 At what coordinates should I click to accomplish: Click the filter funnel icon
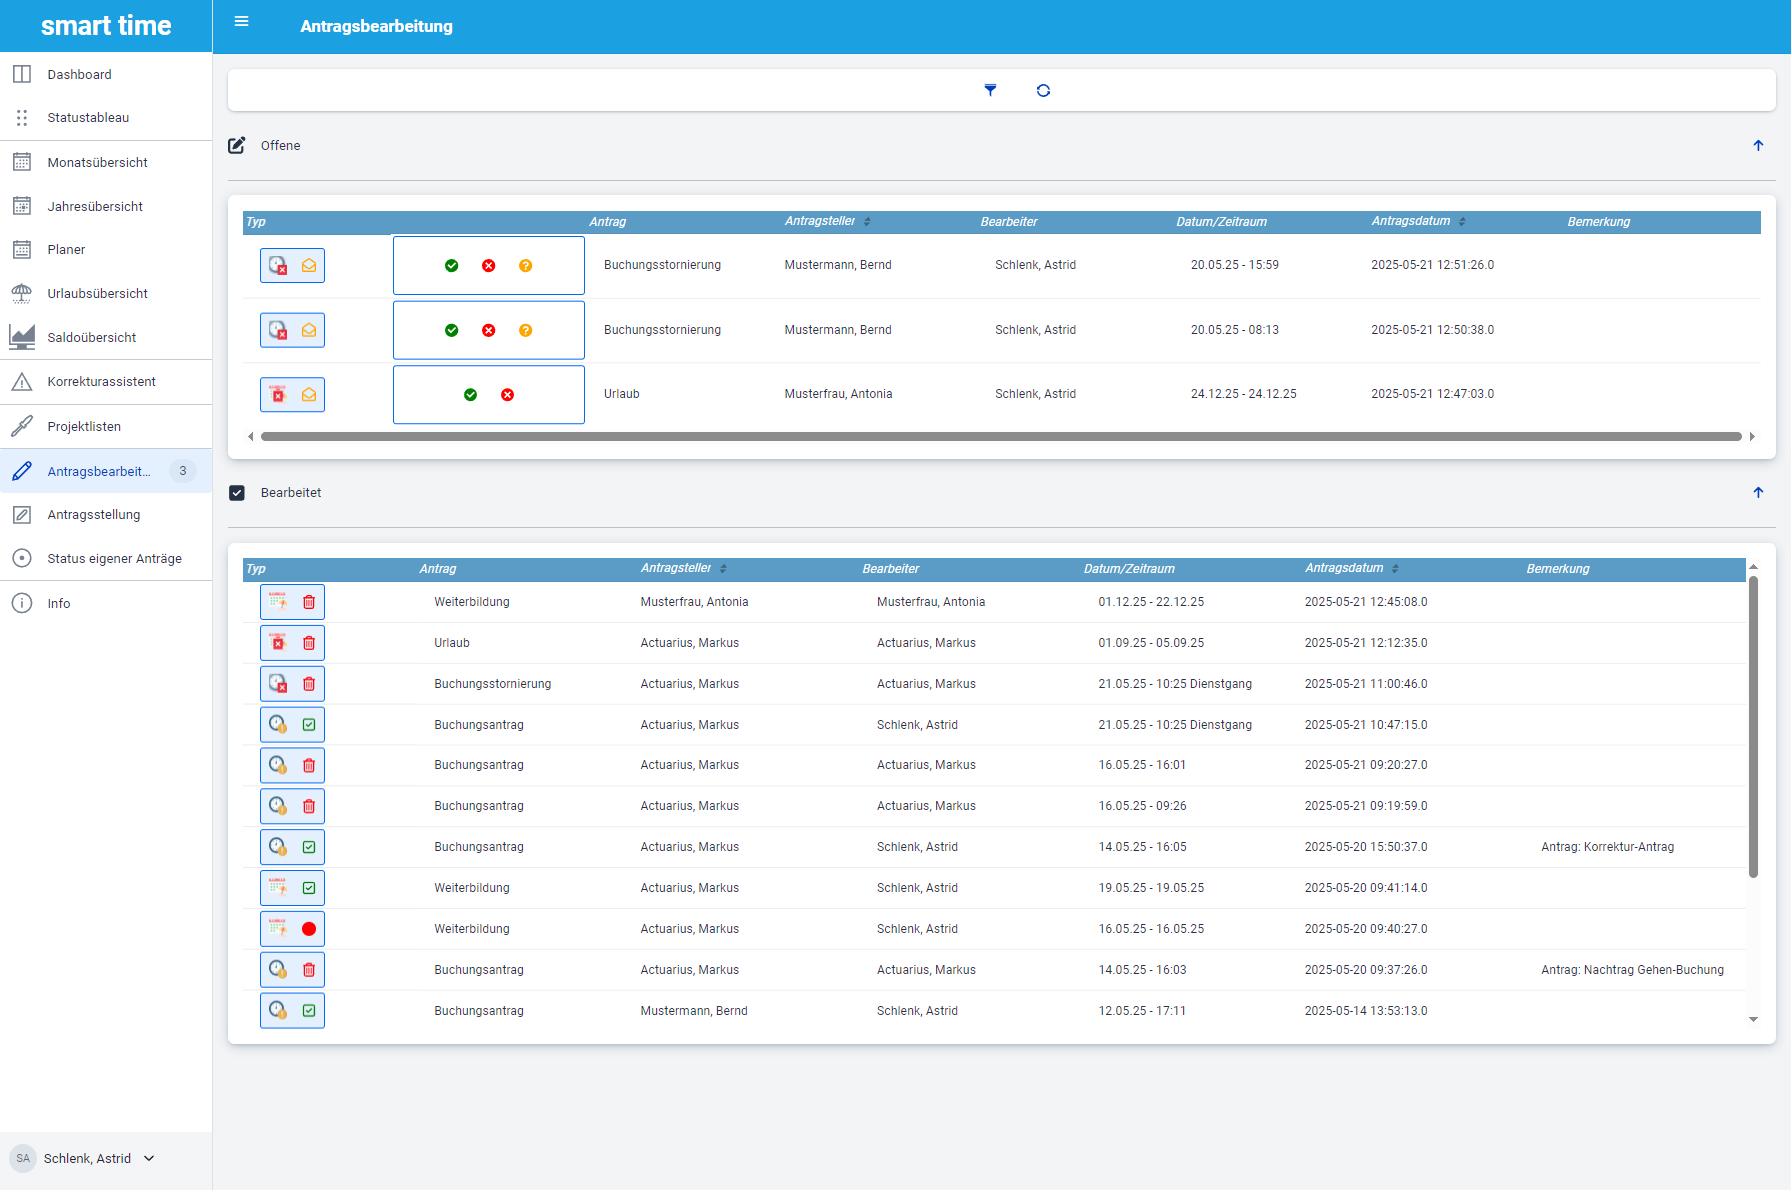coord(990,90)
